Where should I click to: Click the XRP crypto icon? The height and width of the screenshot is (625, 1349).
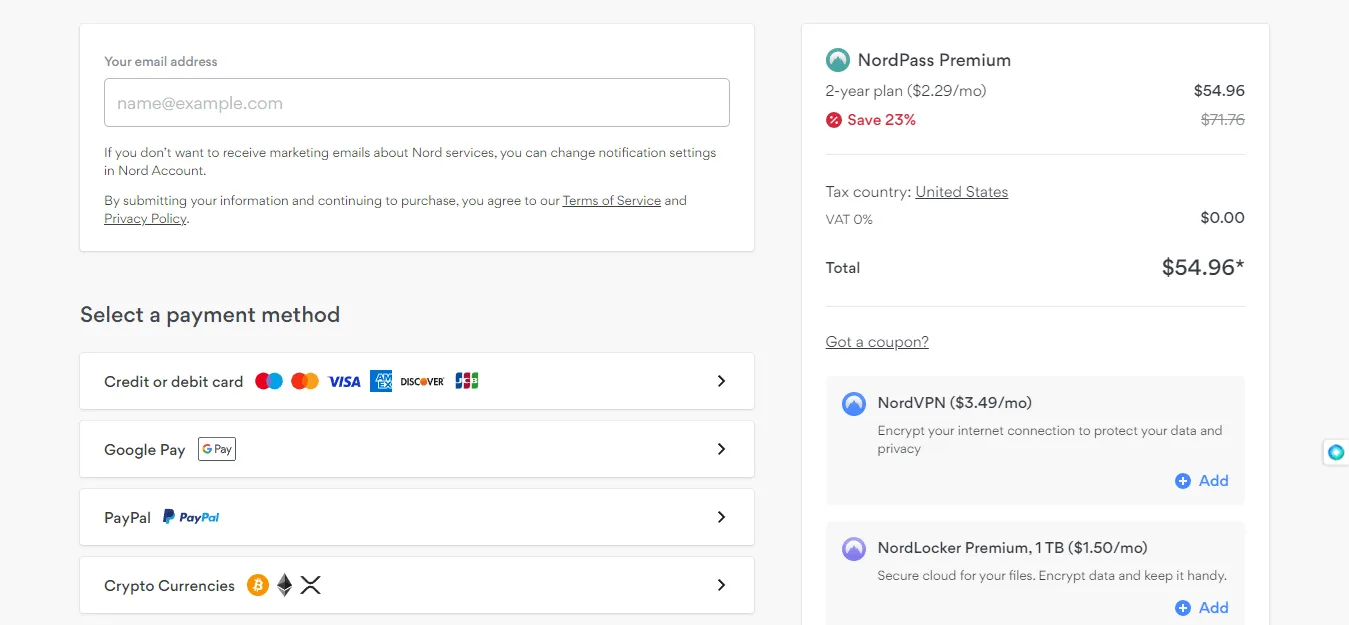[311, 585]
